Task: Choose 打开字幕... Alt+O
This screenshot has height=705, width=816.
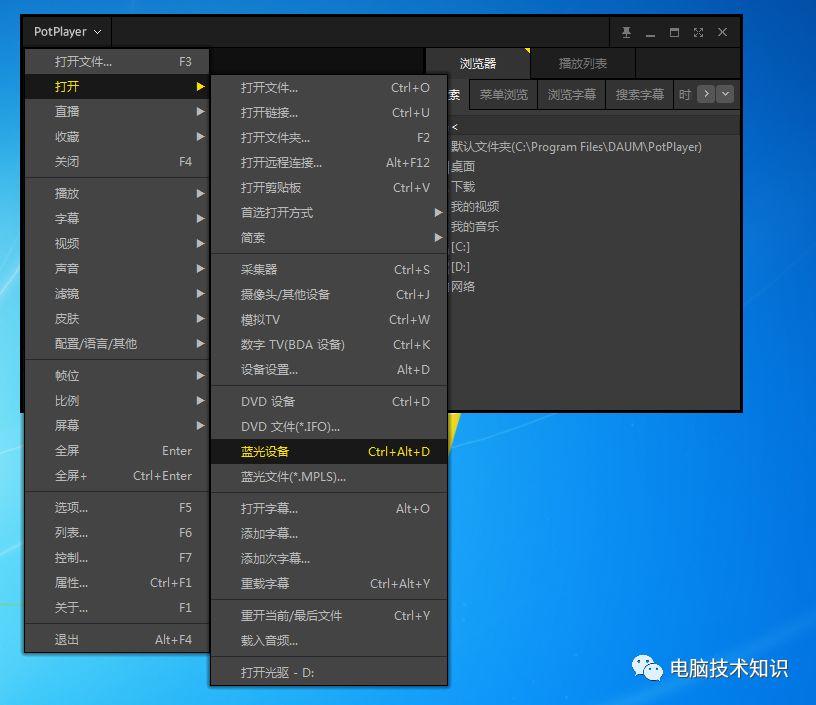Action: tap(329, 508)
